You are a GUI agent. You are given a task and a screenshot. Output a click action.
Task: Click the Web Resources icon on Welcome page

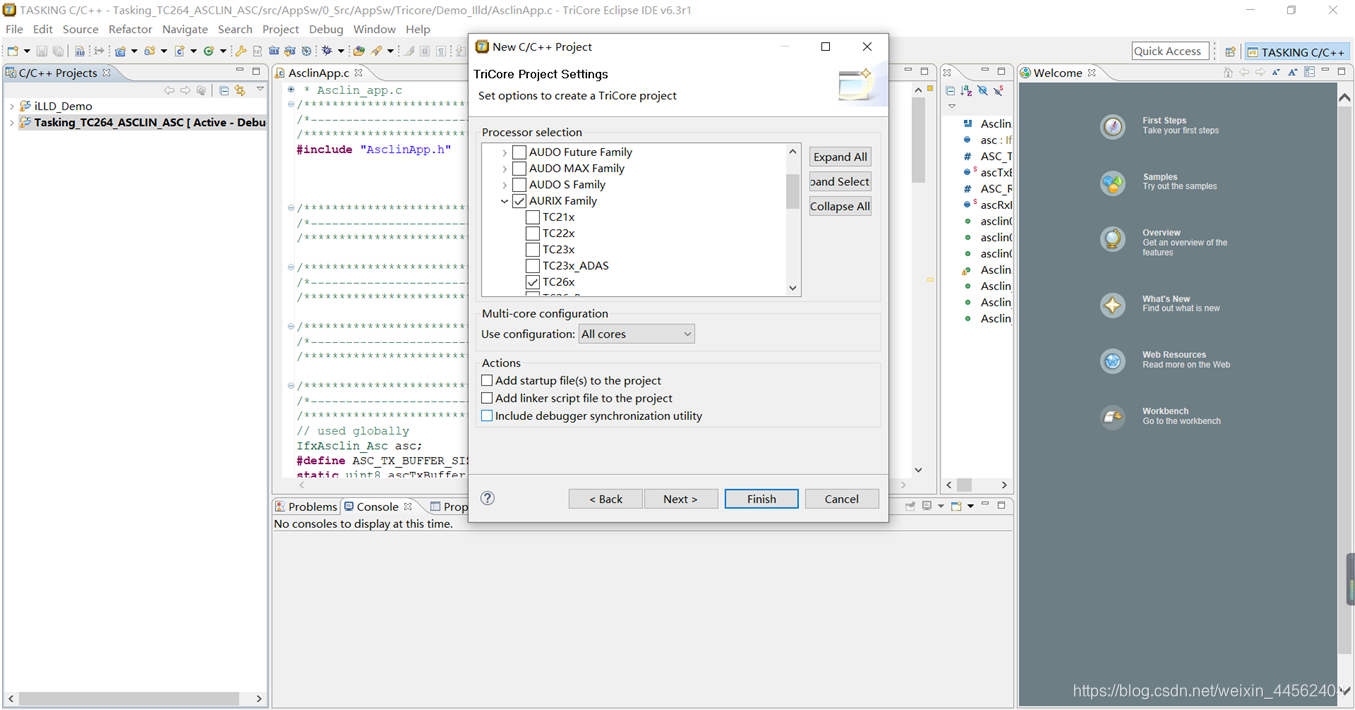[x=1113, y=361]
